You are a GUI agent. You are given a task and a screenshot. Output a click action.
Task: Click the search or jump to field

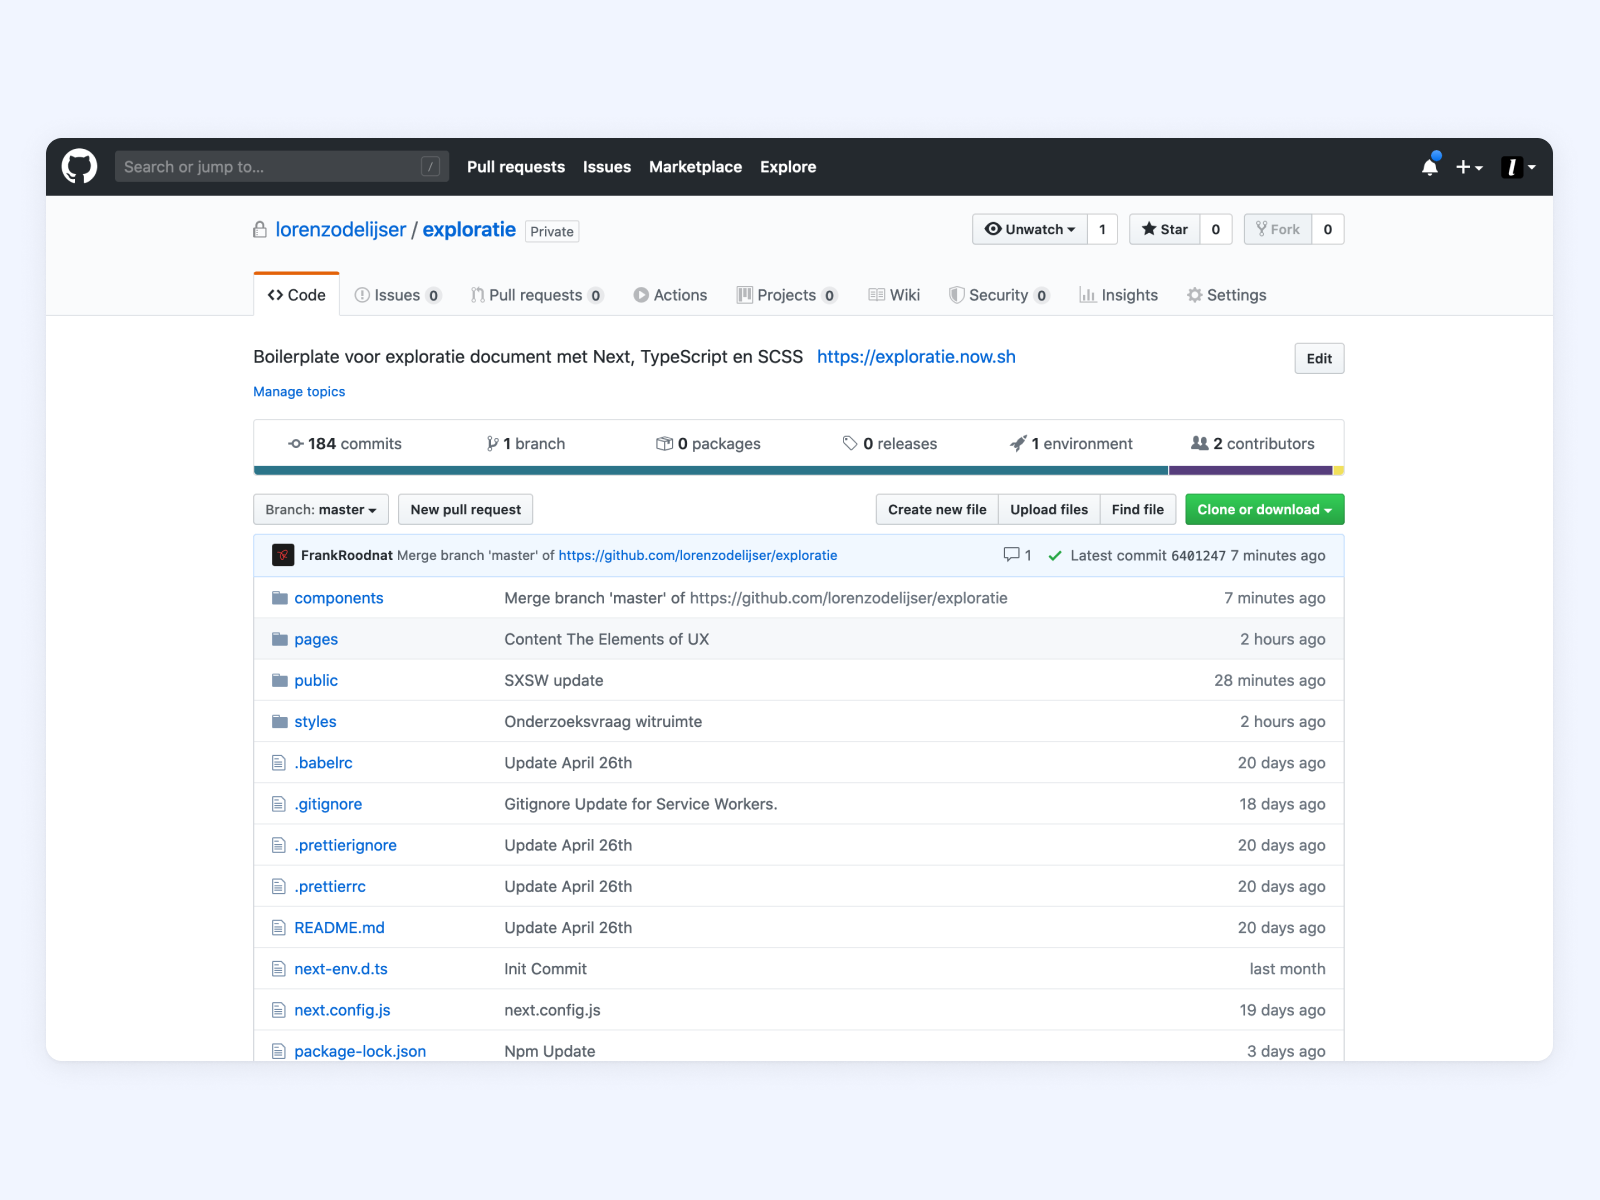point(280,166)
